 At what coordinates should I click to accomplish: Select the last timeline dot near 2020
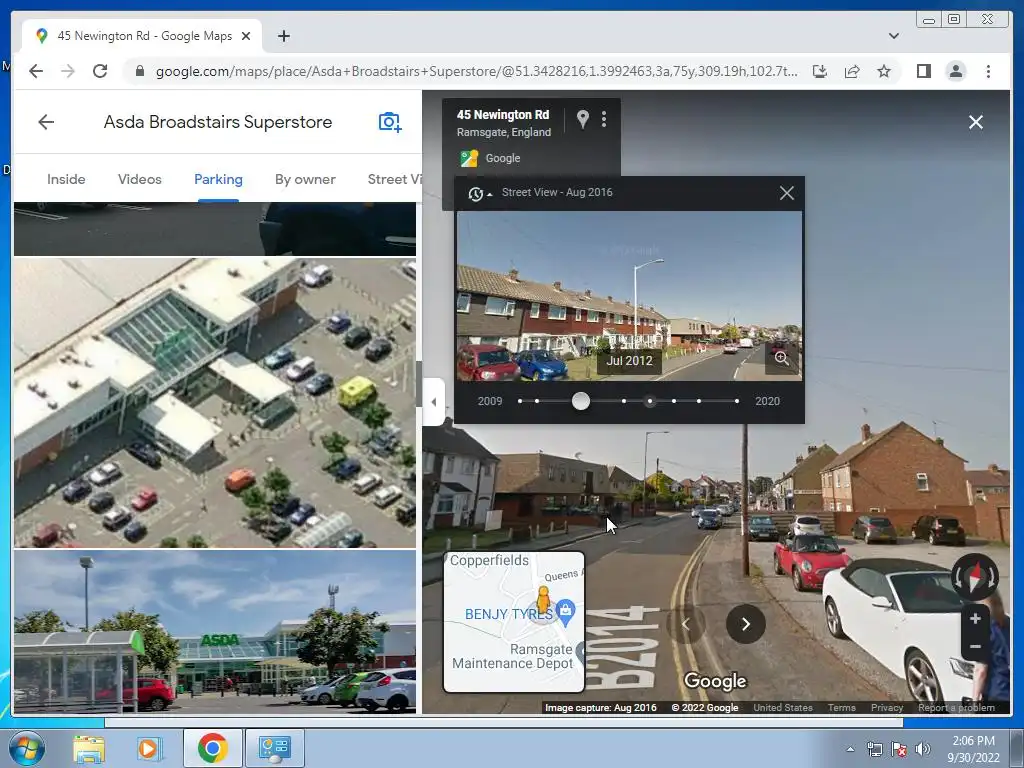(x=737, y=401)
